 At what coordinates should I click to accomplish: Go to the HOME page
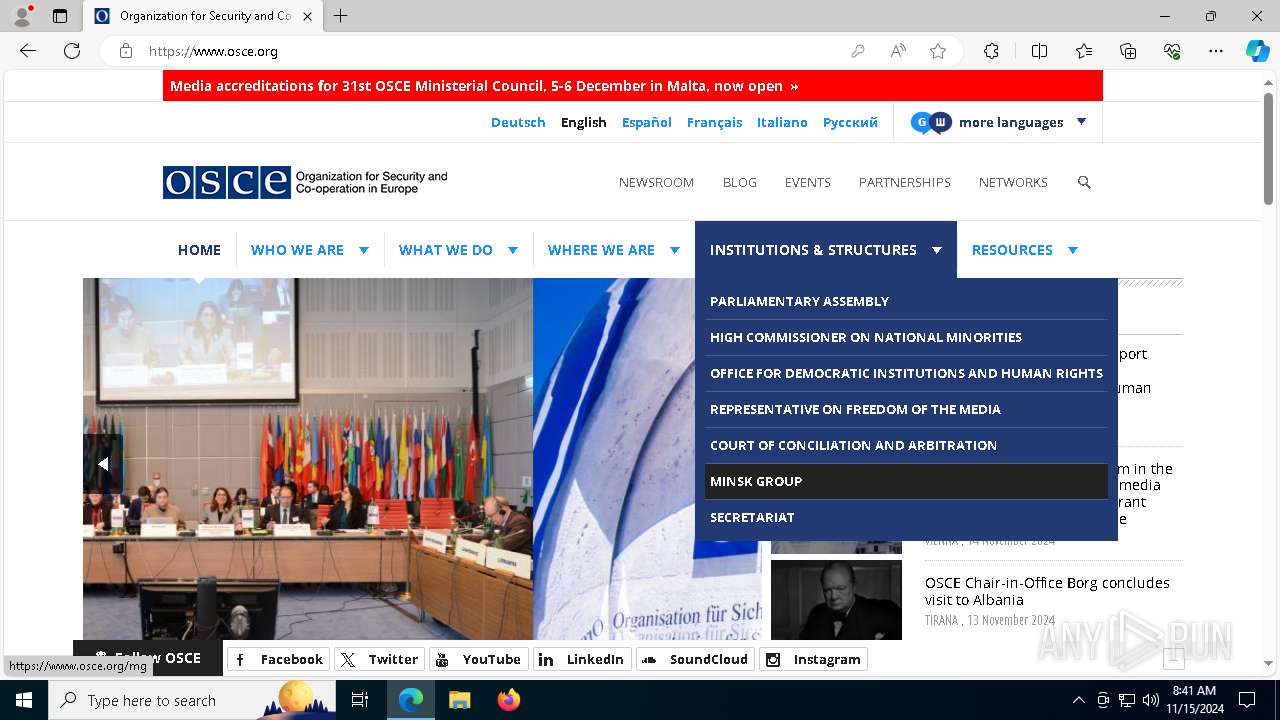coord(199,250)
